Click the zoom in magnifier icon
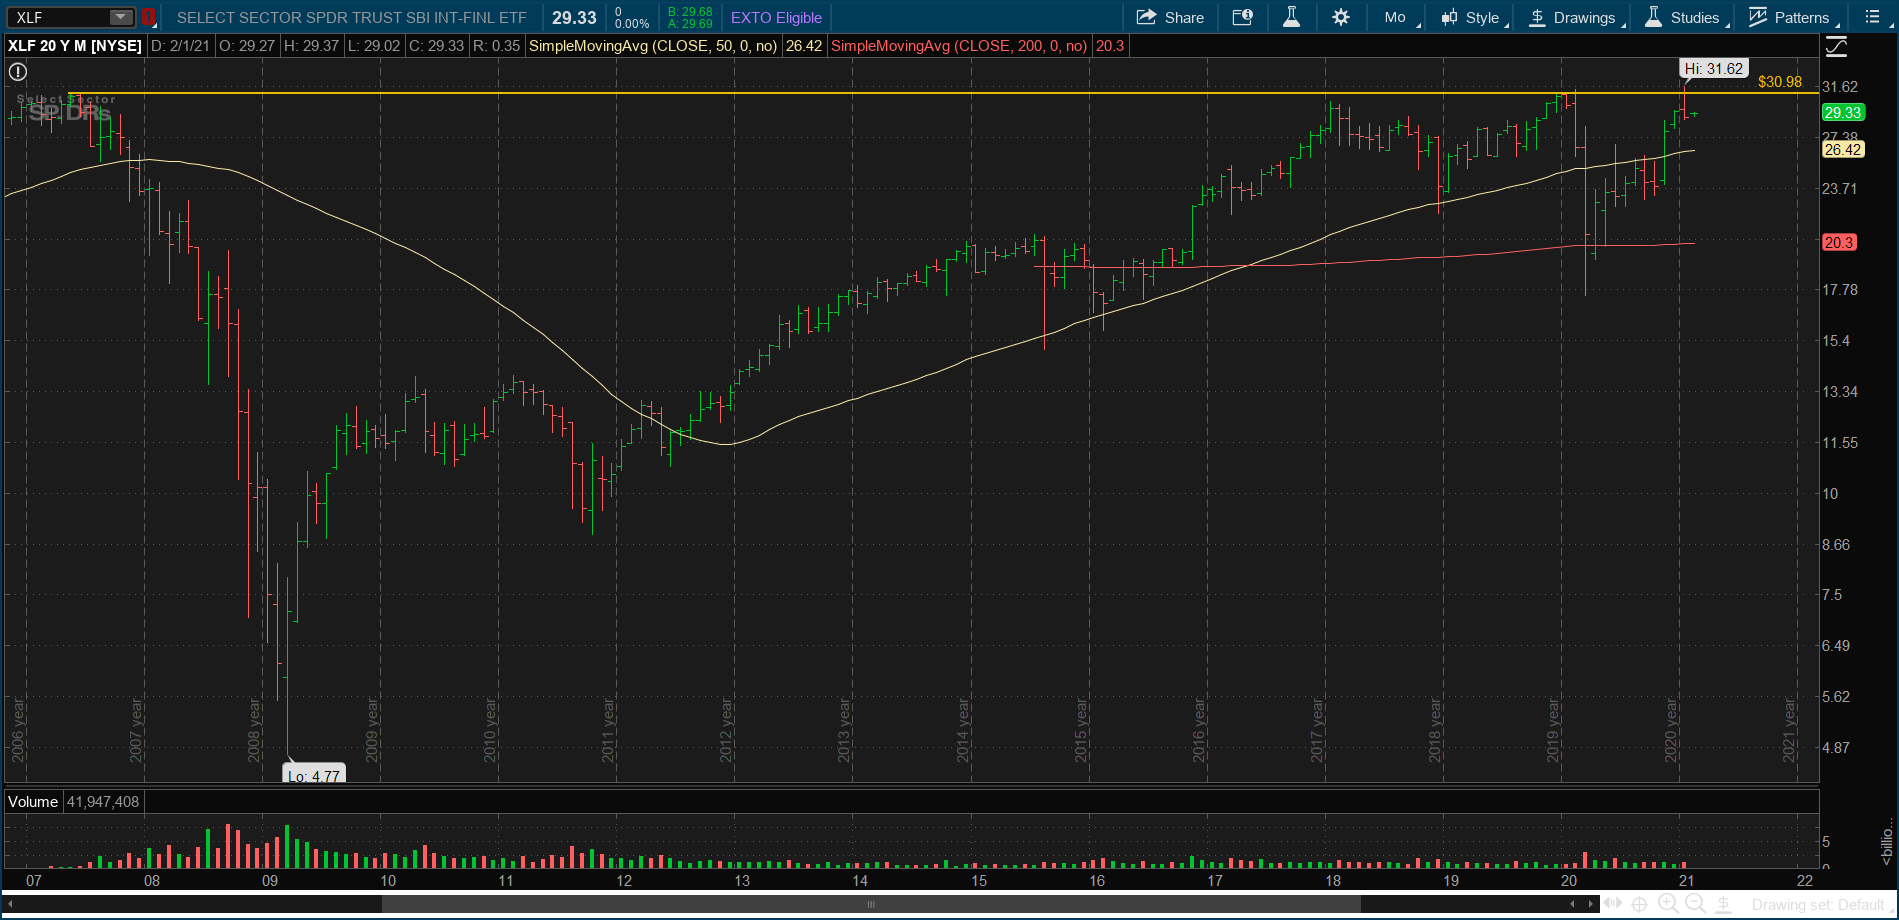Image resolution: width=1899 pixels, height=920 pixels. pos(1668,904)
